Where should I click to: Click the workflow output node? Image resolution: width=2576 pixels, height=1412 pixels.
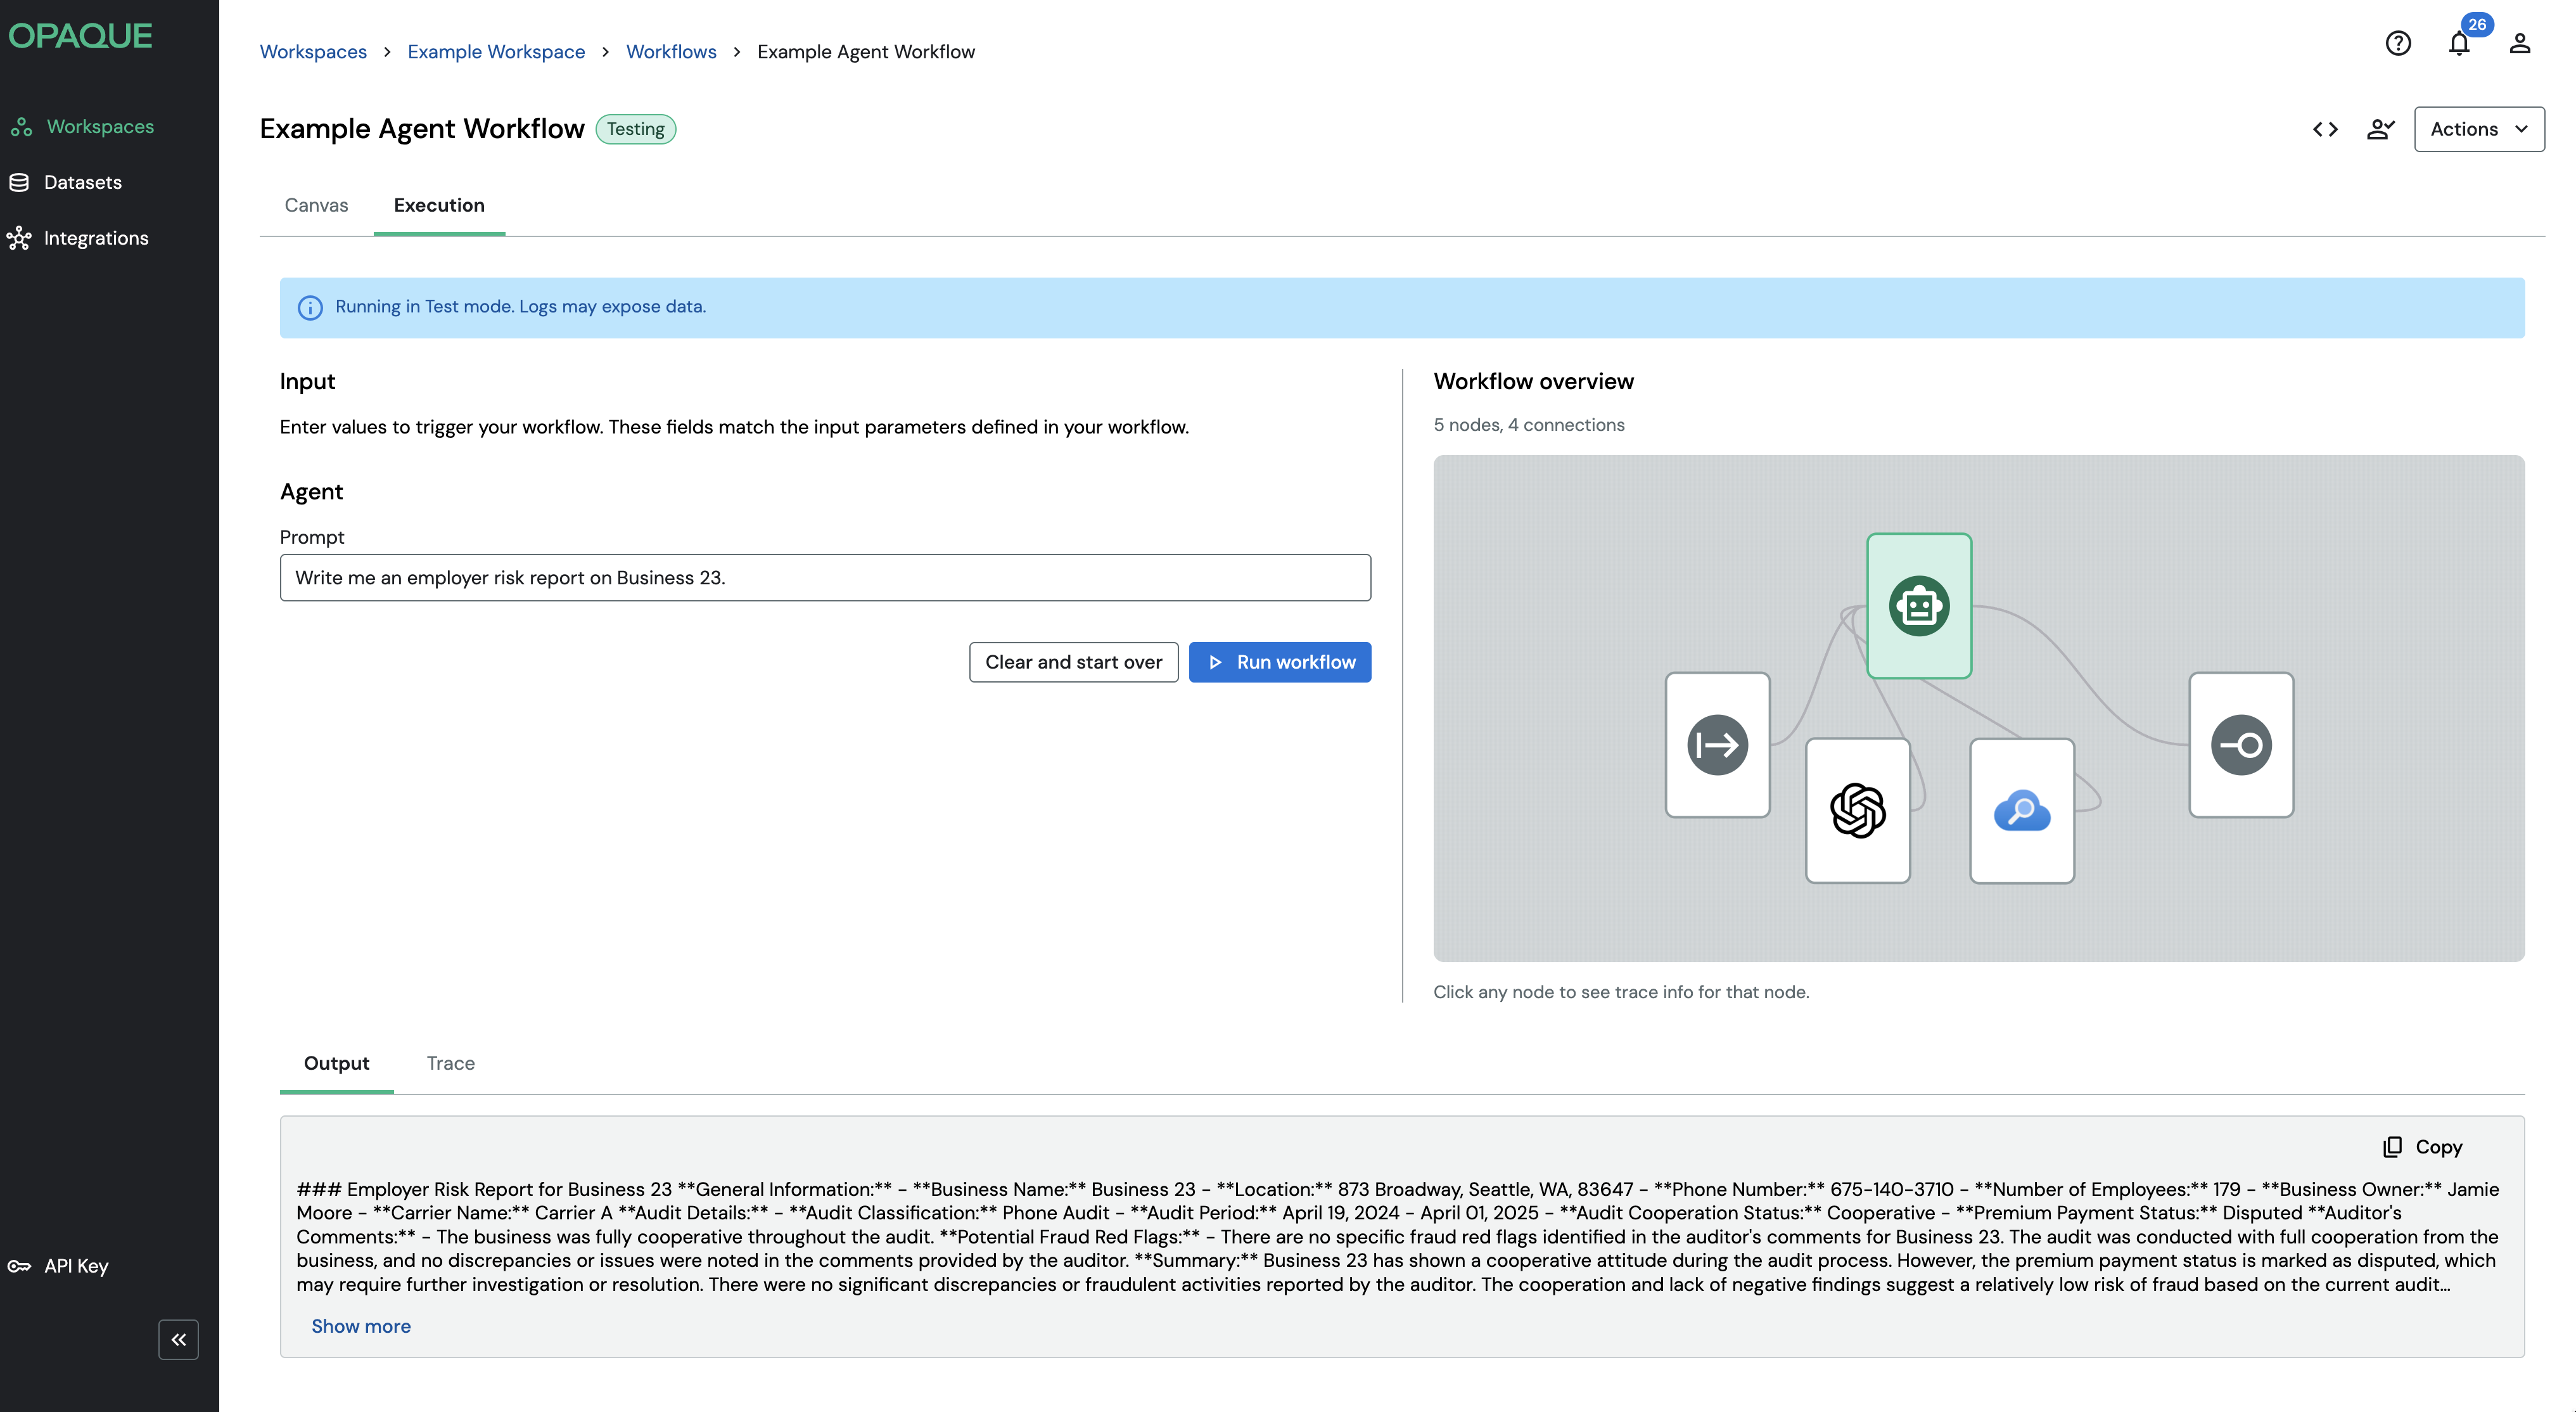tap(2240, 745)
